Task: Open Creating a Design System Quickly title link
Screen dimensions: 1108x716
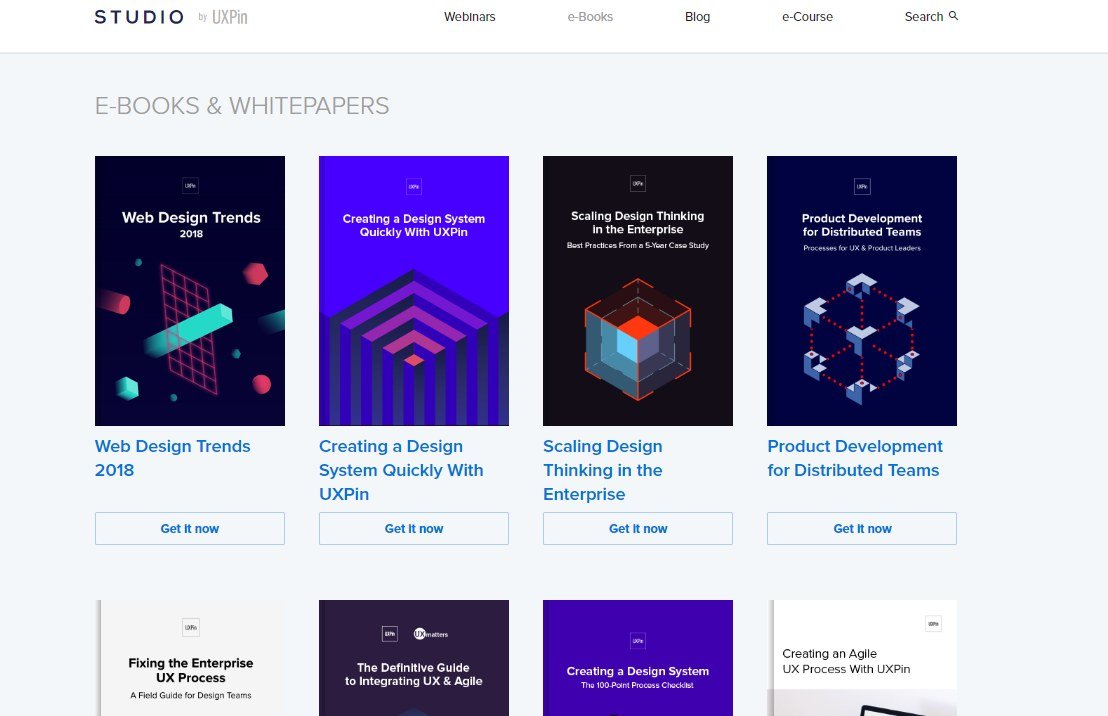Action: tap(401, 470)
